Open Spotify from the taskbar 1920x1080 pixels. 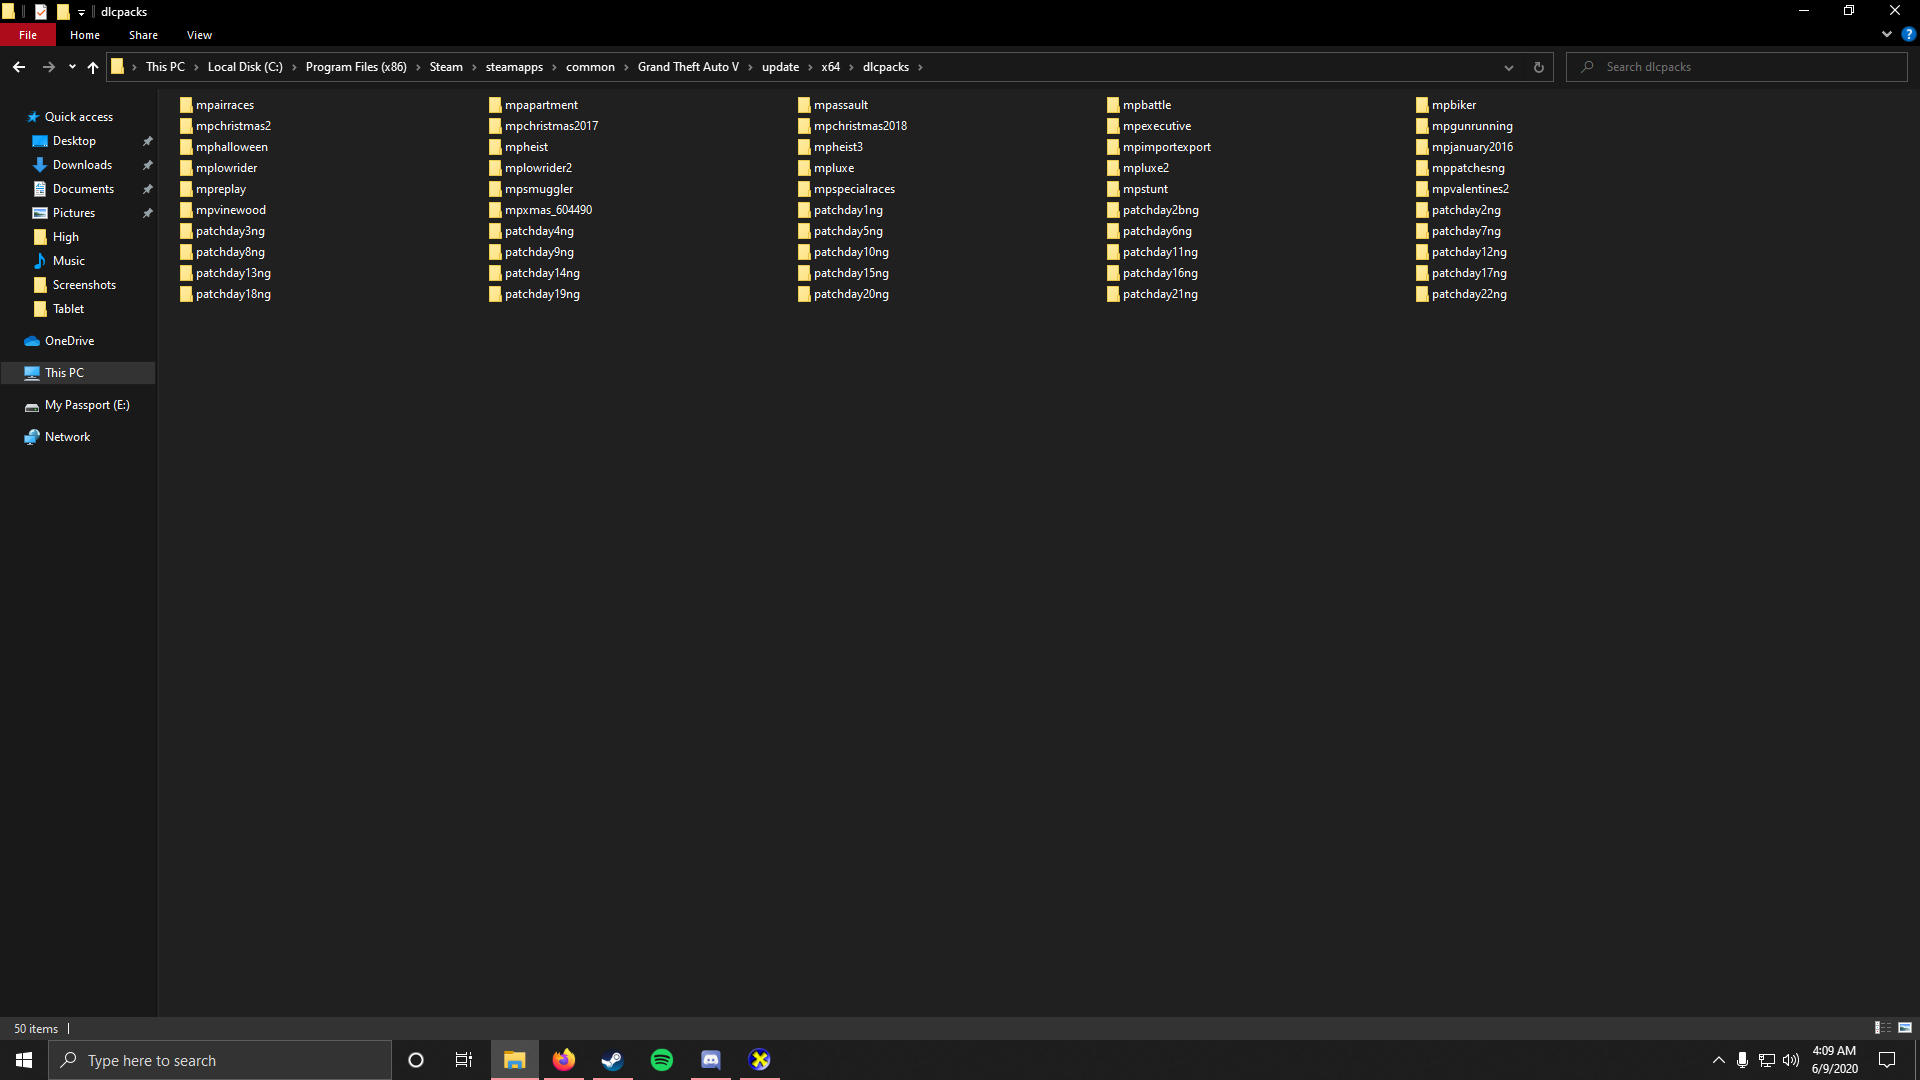[662, 1060]
